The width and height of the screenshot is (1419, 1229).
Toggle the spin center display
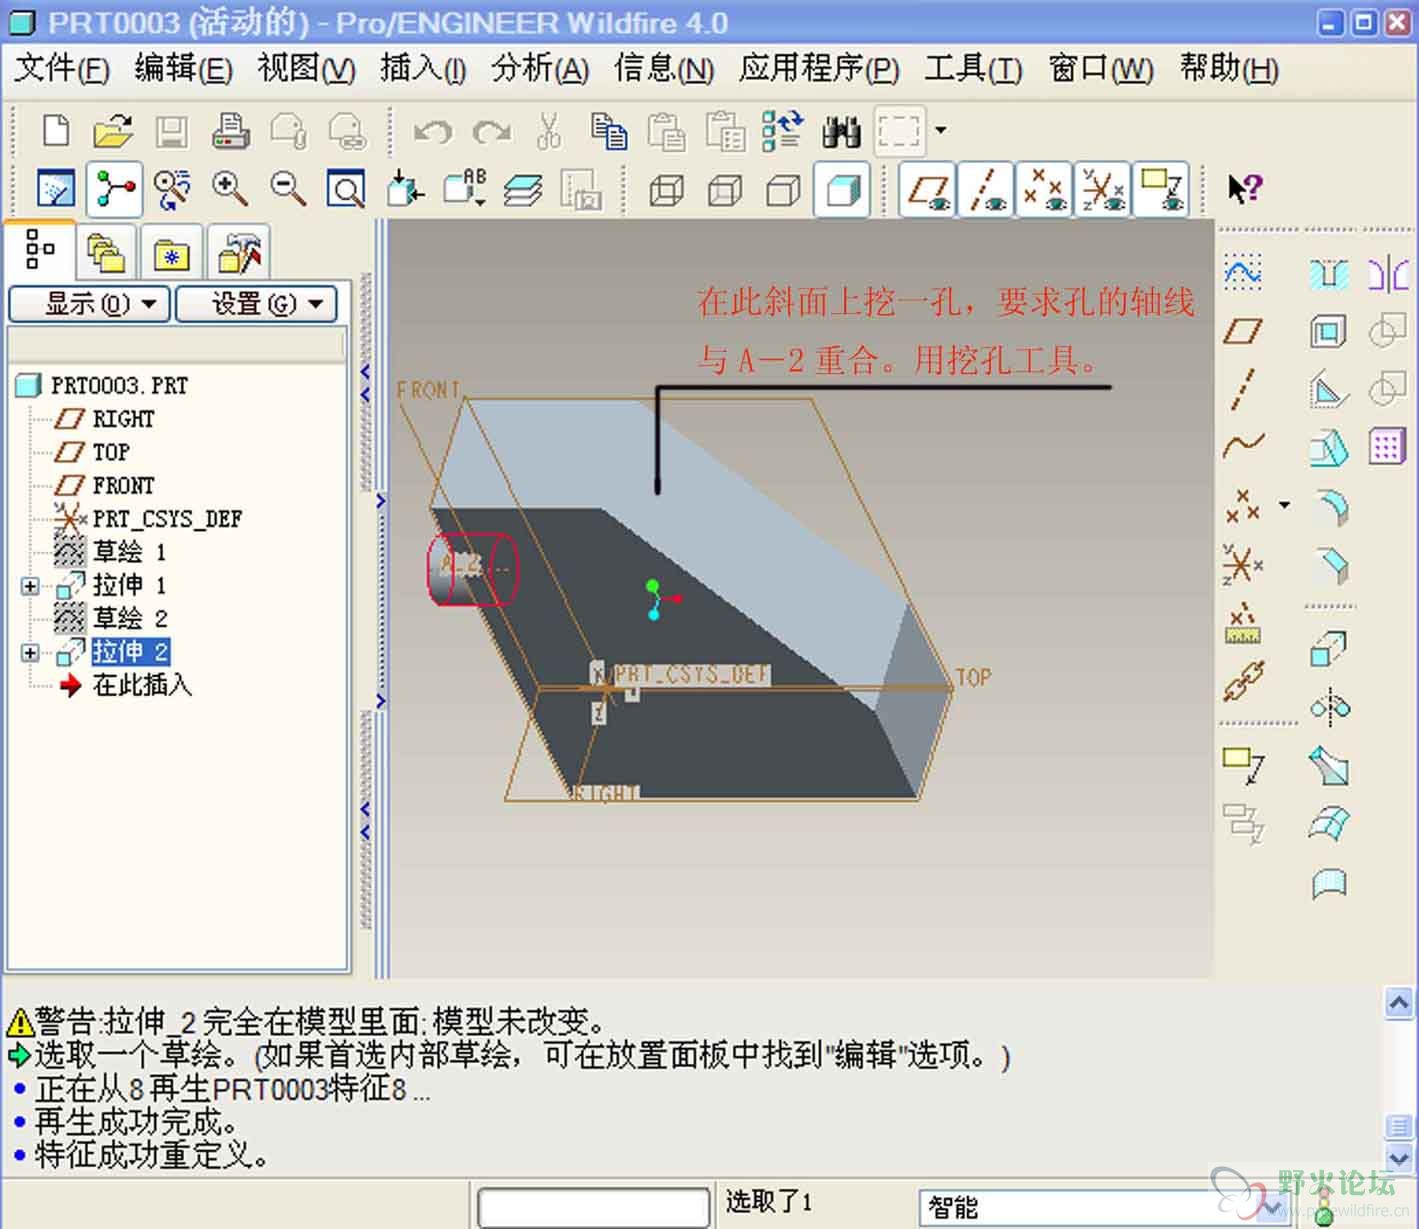point(114,189)
